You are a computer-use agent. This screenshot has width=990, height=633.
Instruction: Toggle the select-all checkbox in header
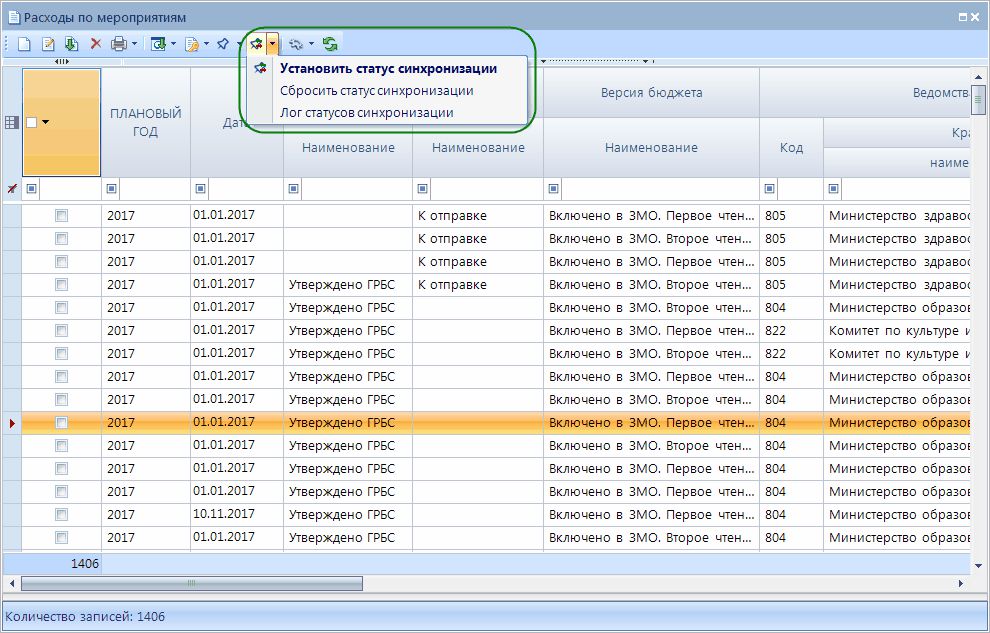click(x=32, y=122)
